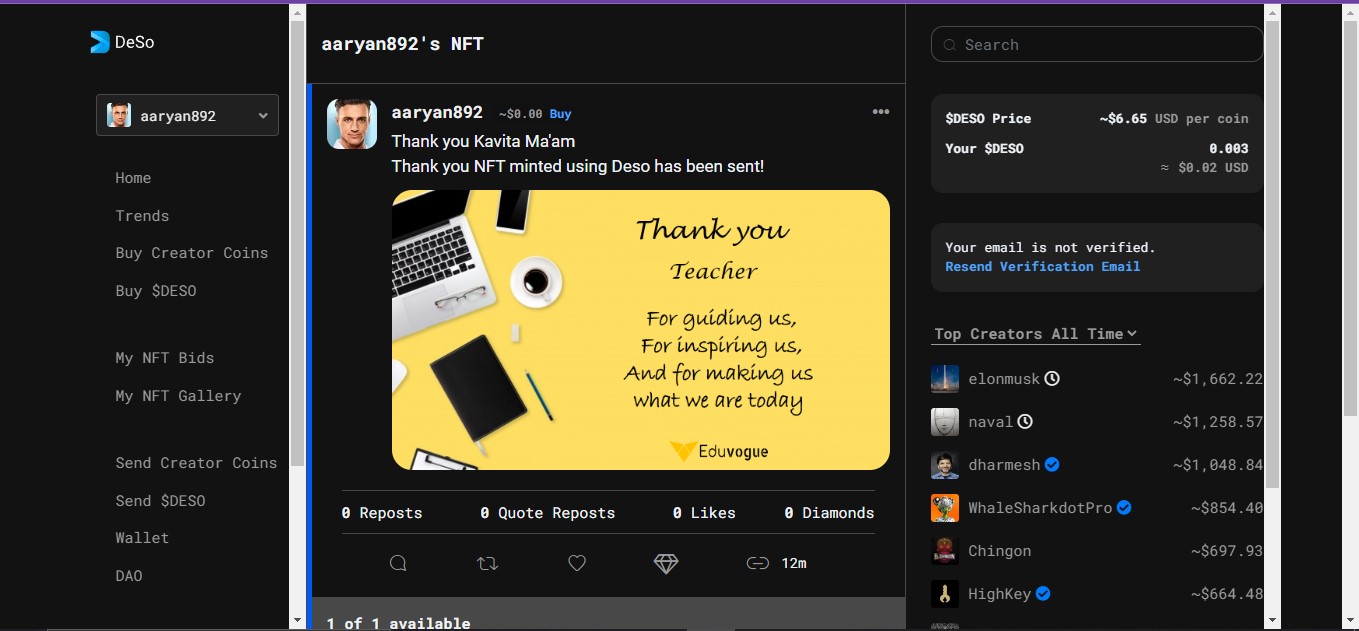Open naval creator profile
Image resolution: width=1359 pixels, height=631 pixels.
(991, 422)
